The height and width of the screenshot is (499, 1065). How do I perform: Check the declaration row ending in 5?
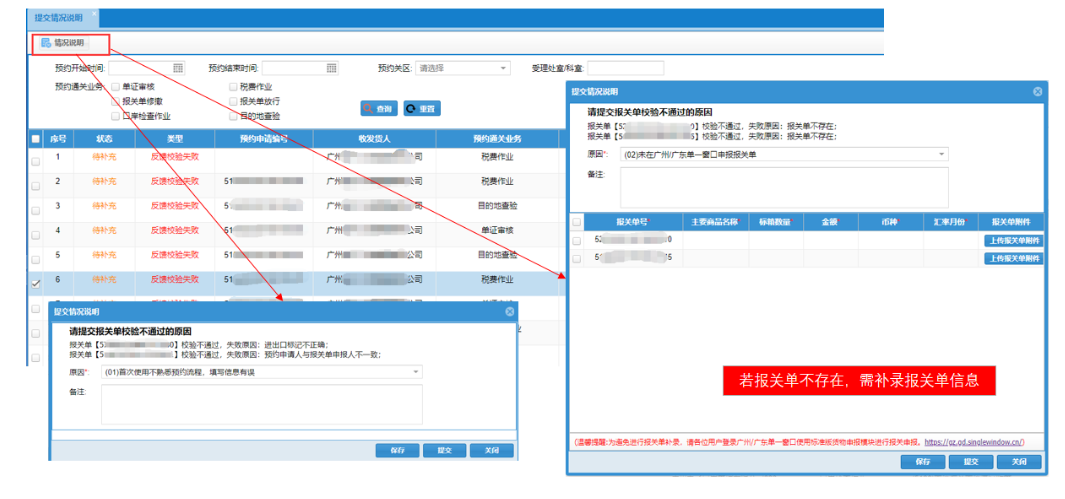577,259
